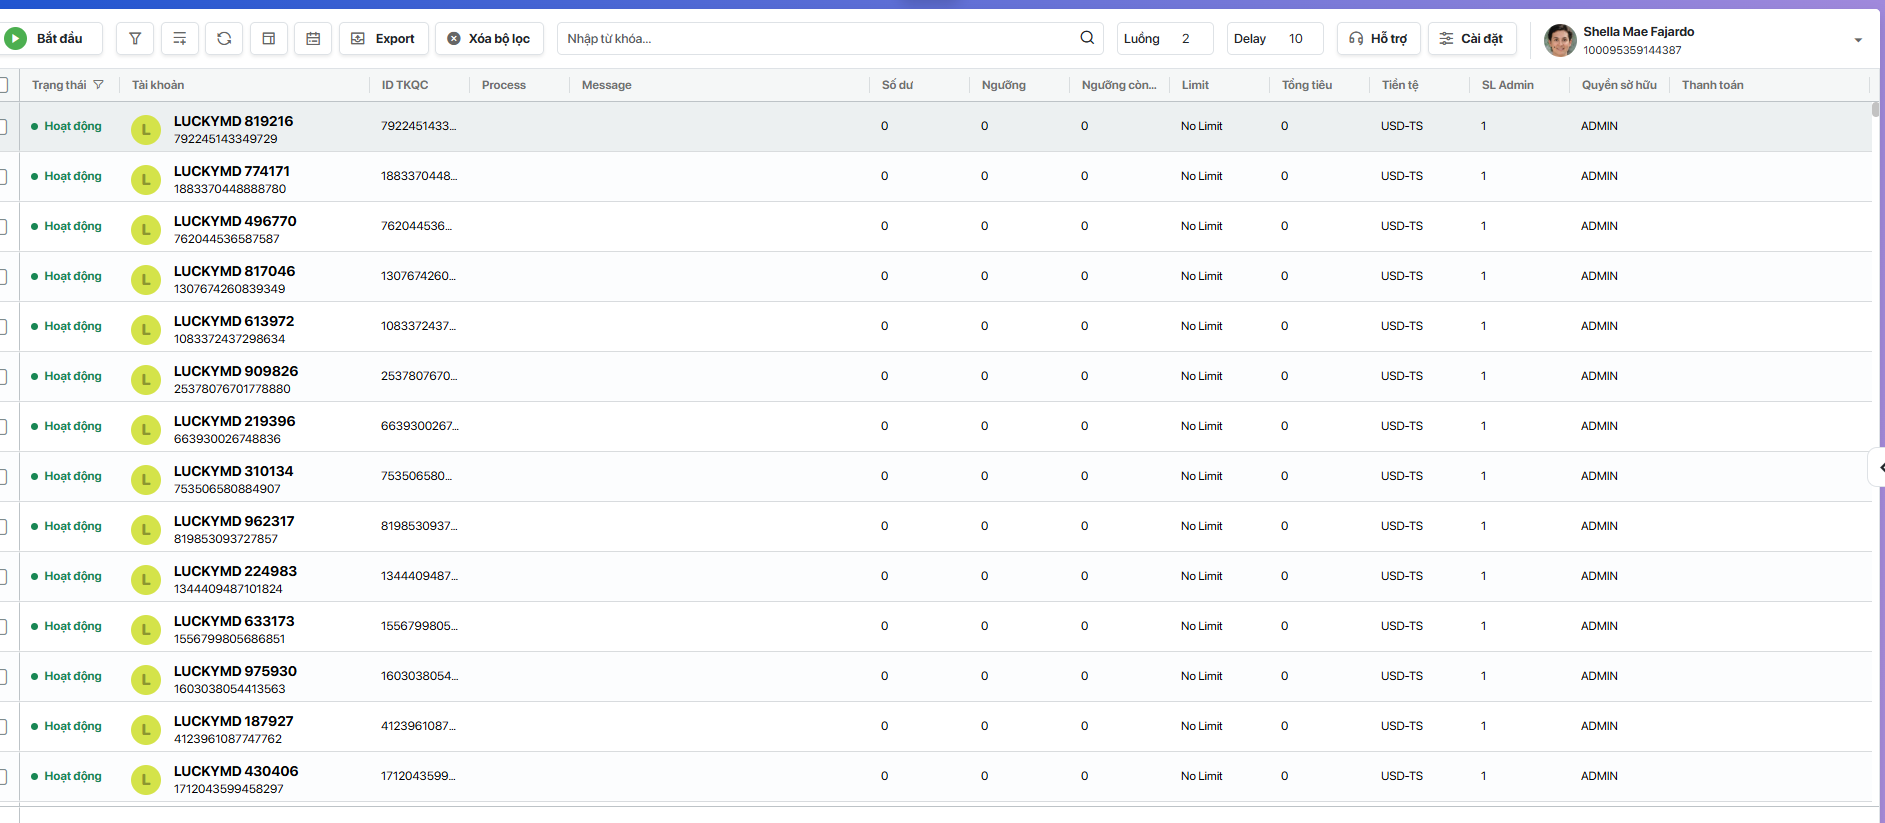The height and width of the screenshot is (823, 1885).
Task: Tick checkbox for LUCKYMD 909826 row
Action: tap(3, 377)
